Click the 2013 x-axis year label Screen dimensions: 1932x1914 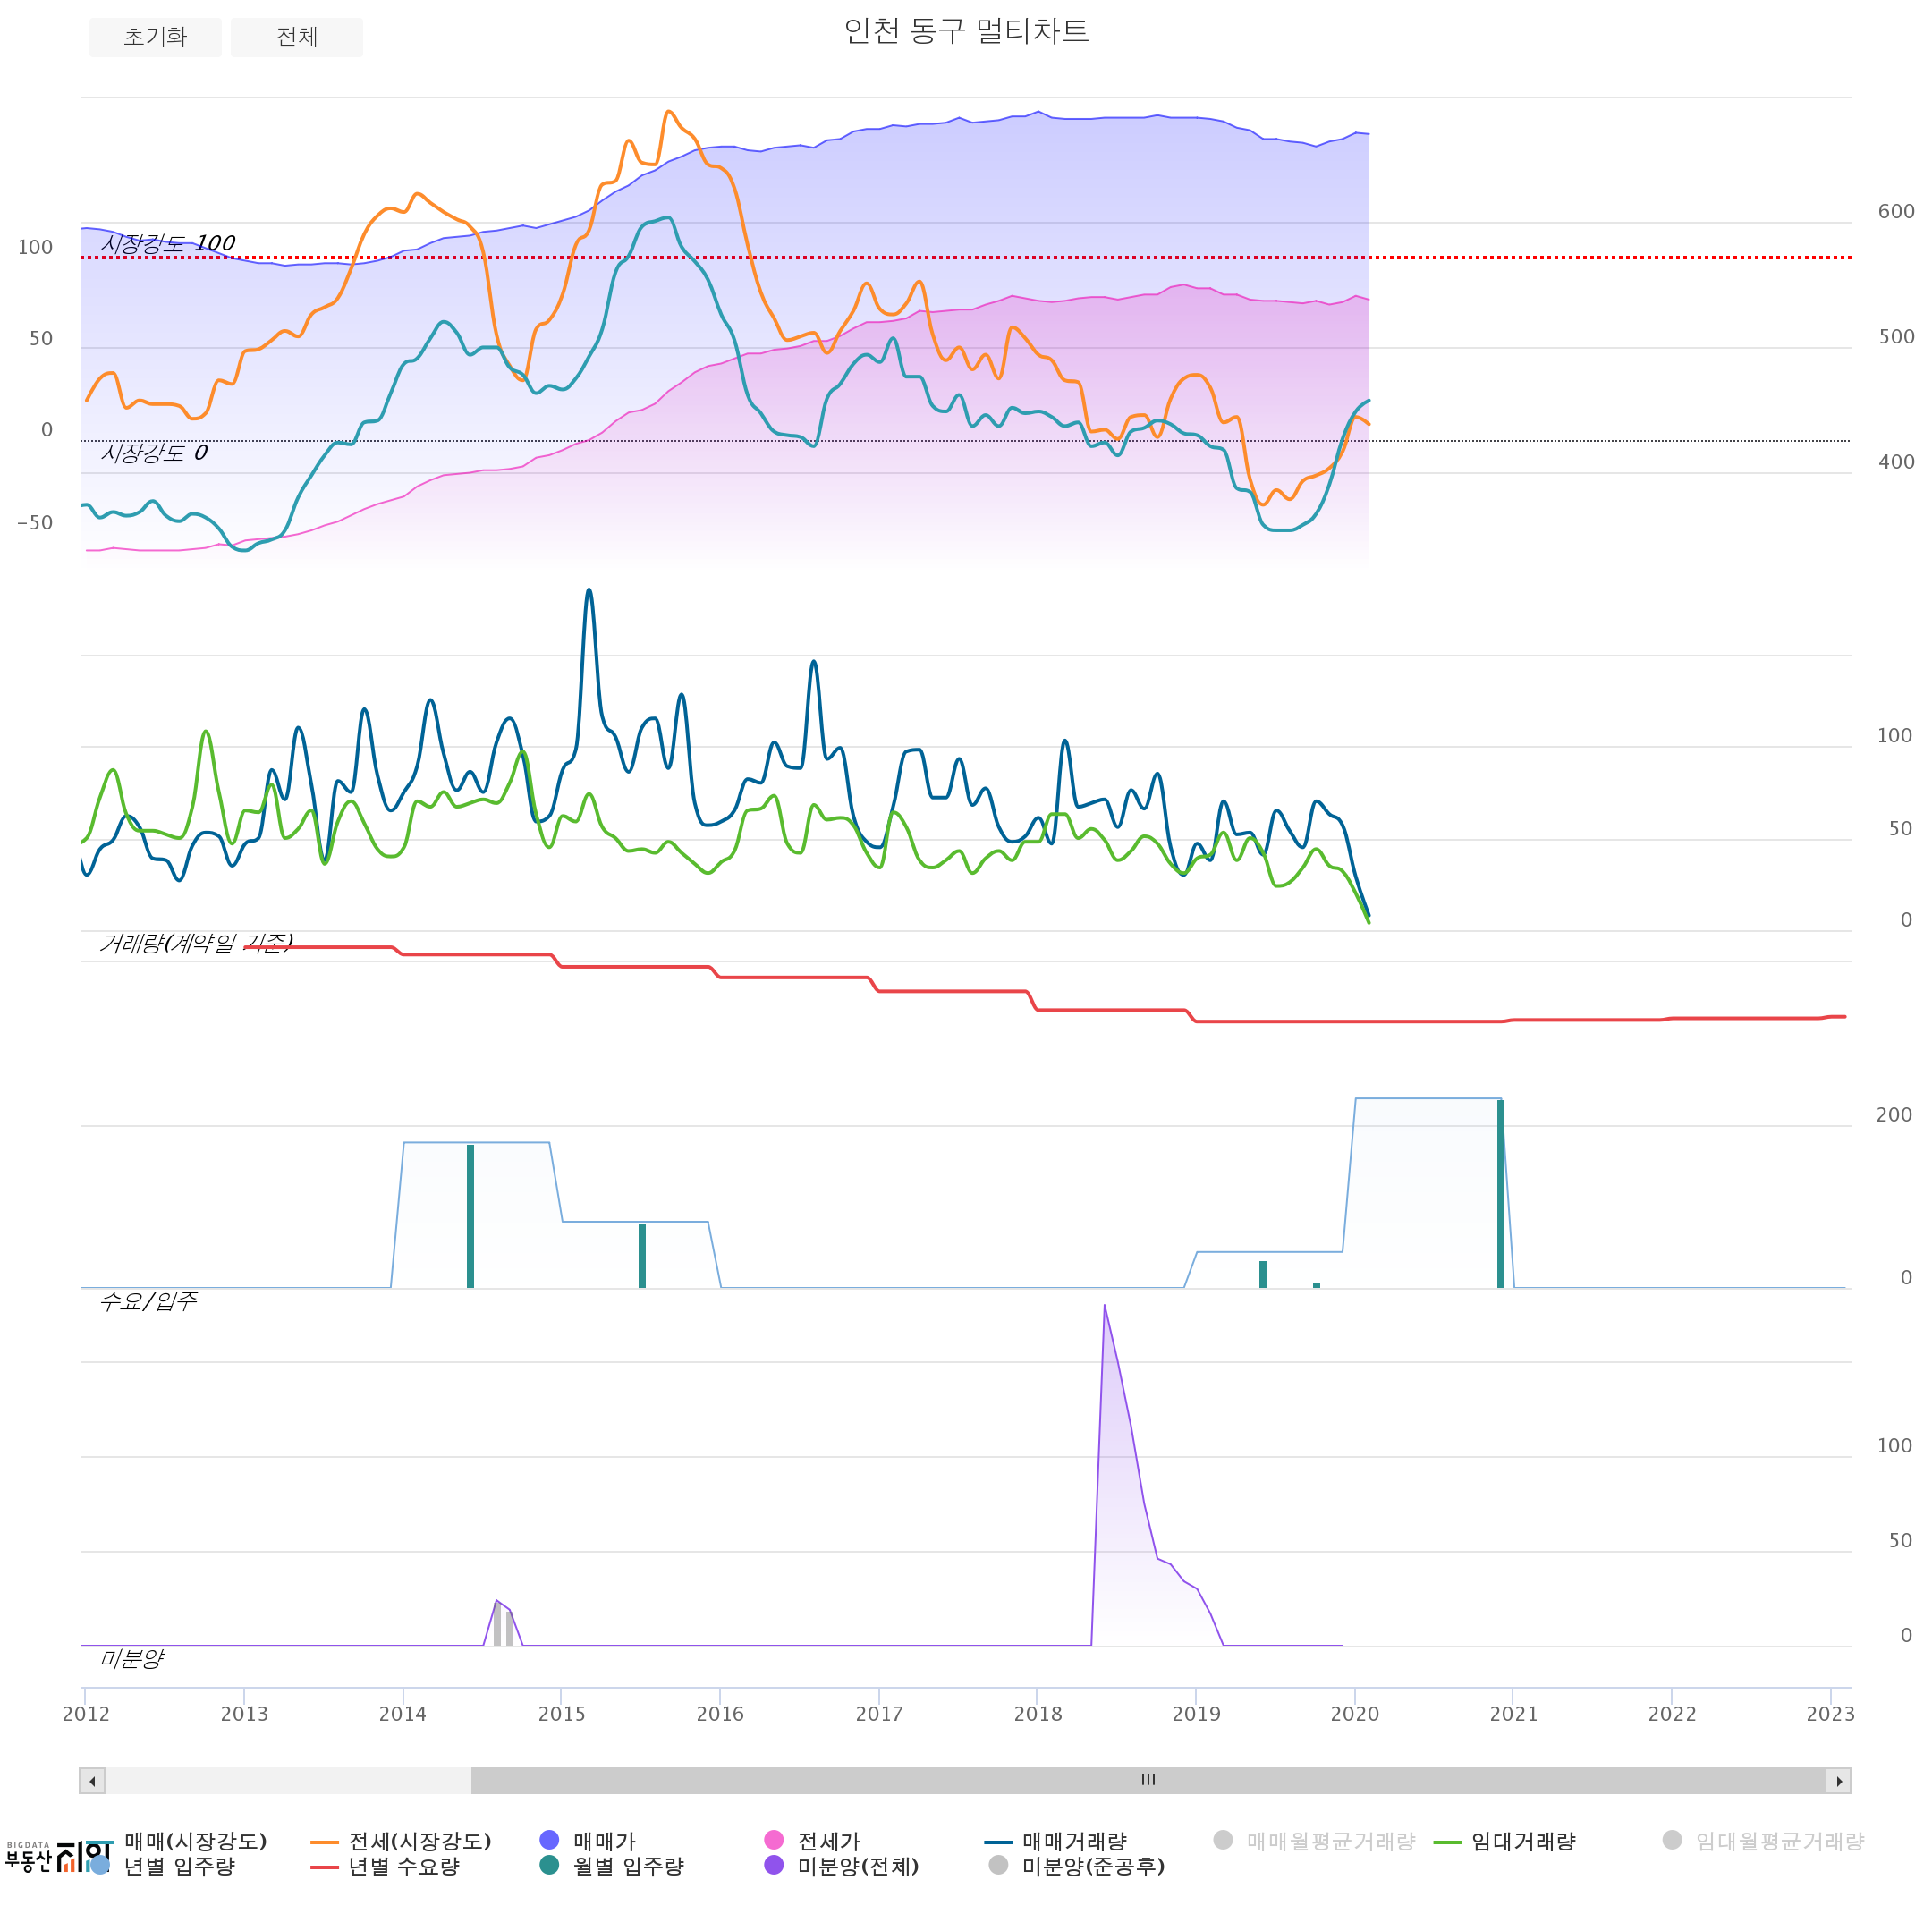[x=244, y=1714]
